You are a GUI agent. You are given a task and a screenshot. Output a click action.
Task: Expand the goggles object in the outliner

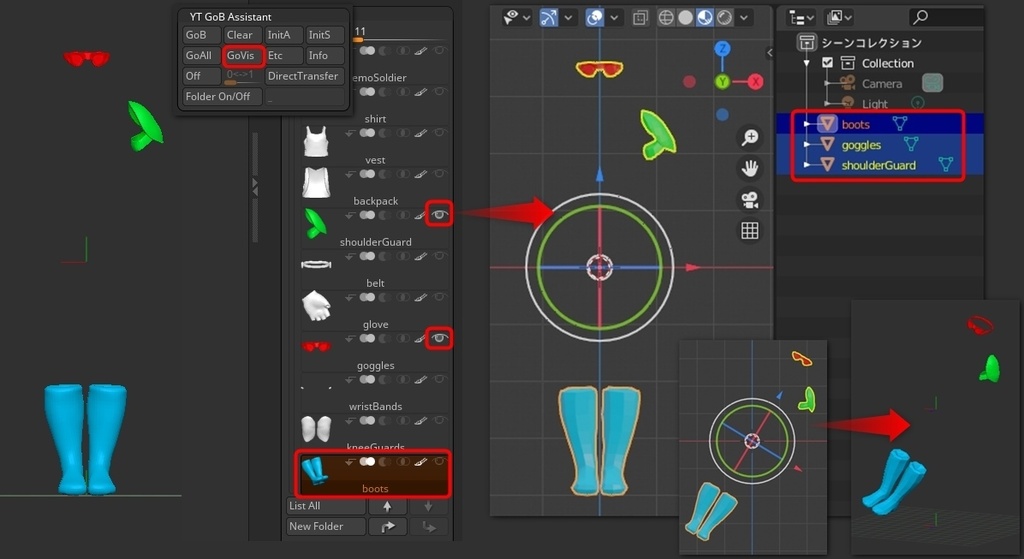(807, 144)
